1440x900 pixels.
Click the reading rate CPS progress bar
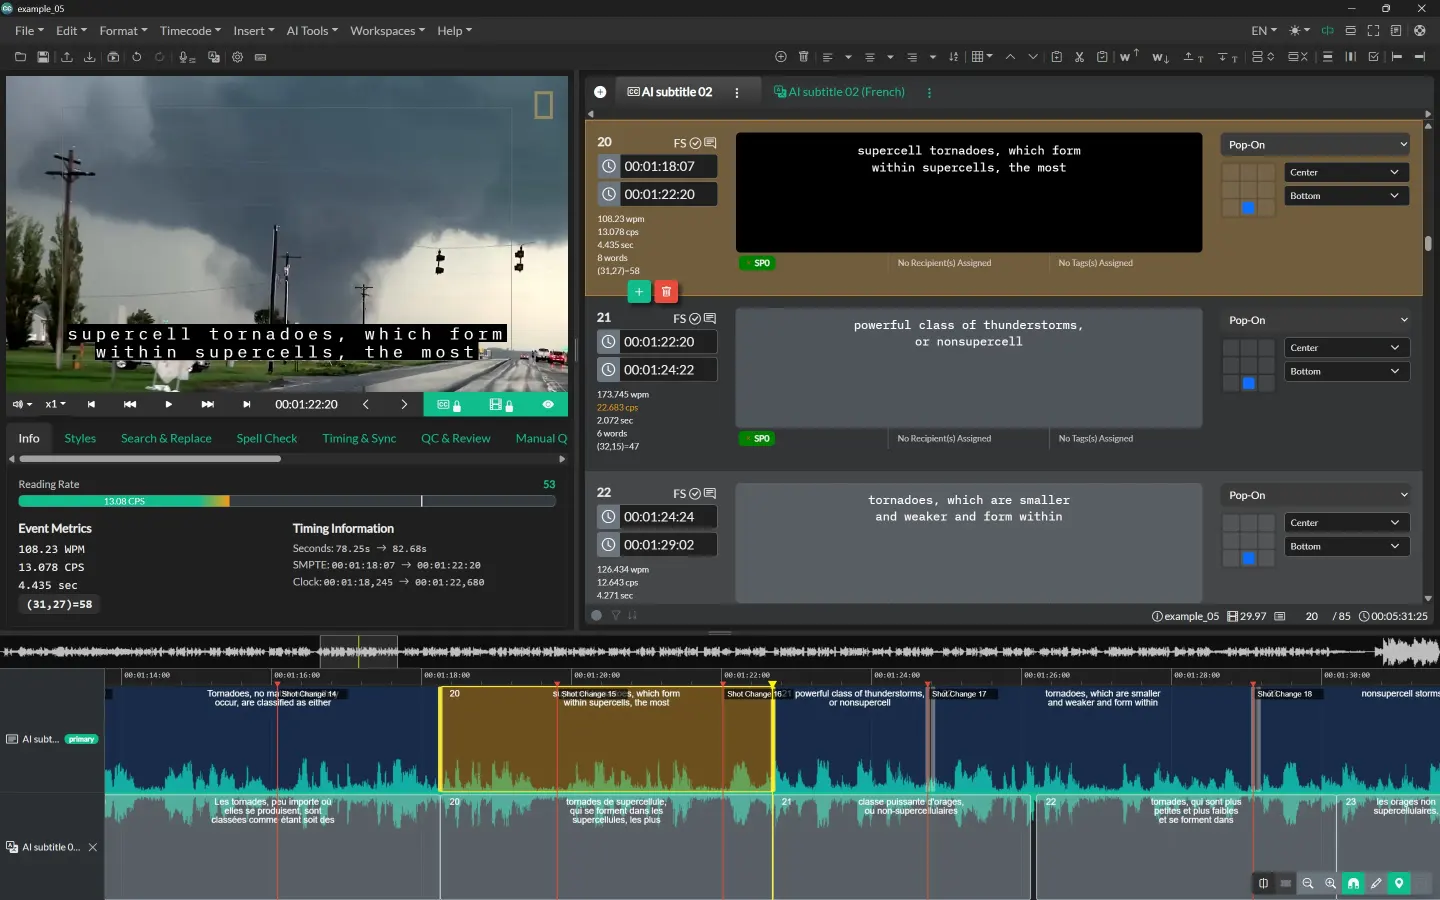(287, 501)
